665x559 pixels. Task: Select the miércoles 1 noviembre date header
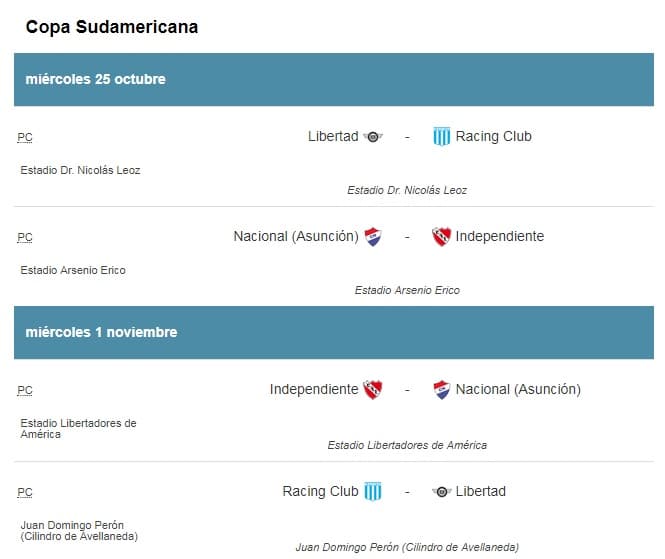(101, 332)
